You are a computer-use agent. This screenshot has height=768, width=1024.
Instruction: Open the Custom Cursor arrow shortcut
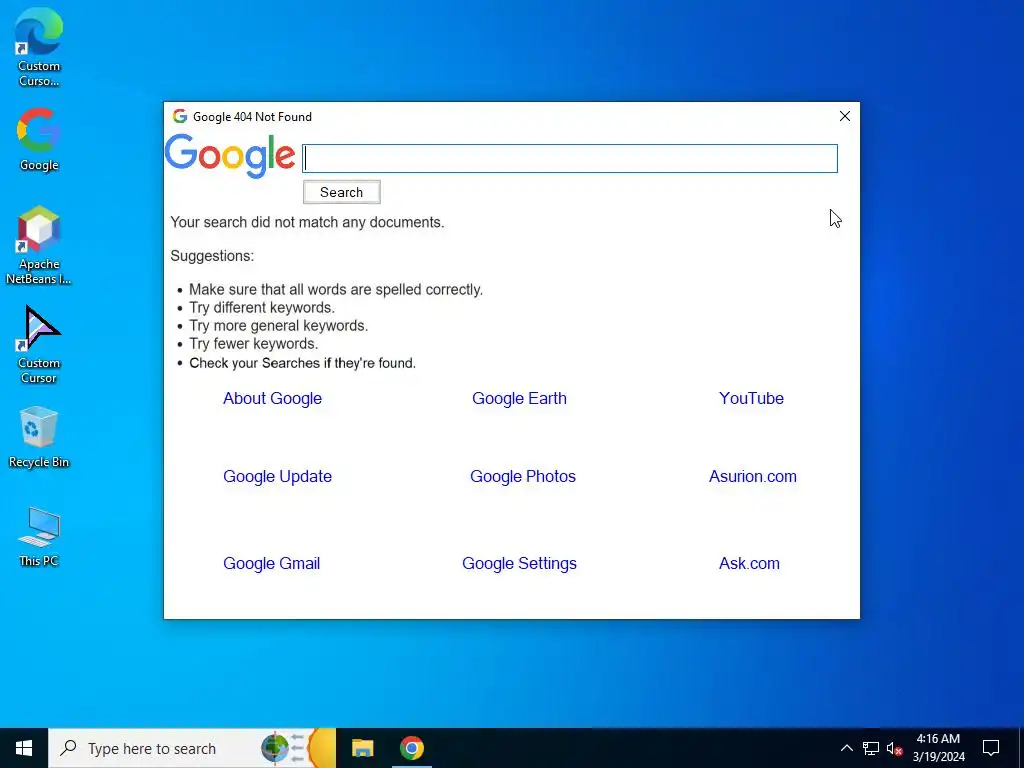point(39,344)
